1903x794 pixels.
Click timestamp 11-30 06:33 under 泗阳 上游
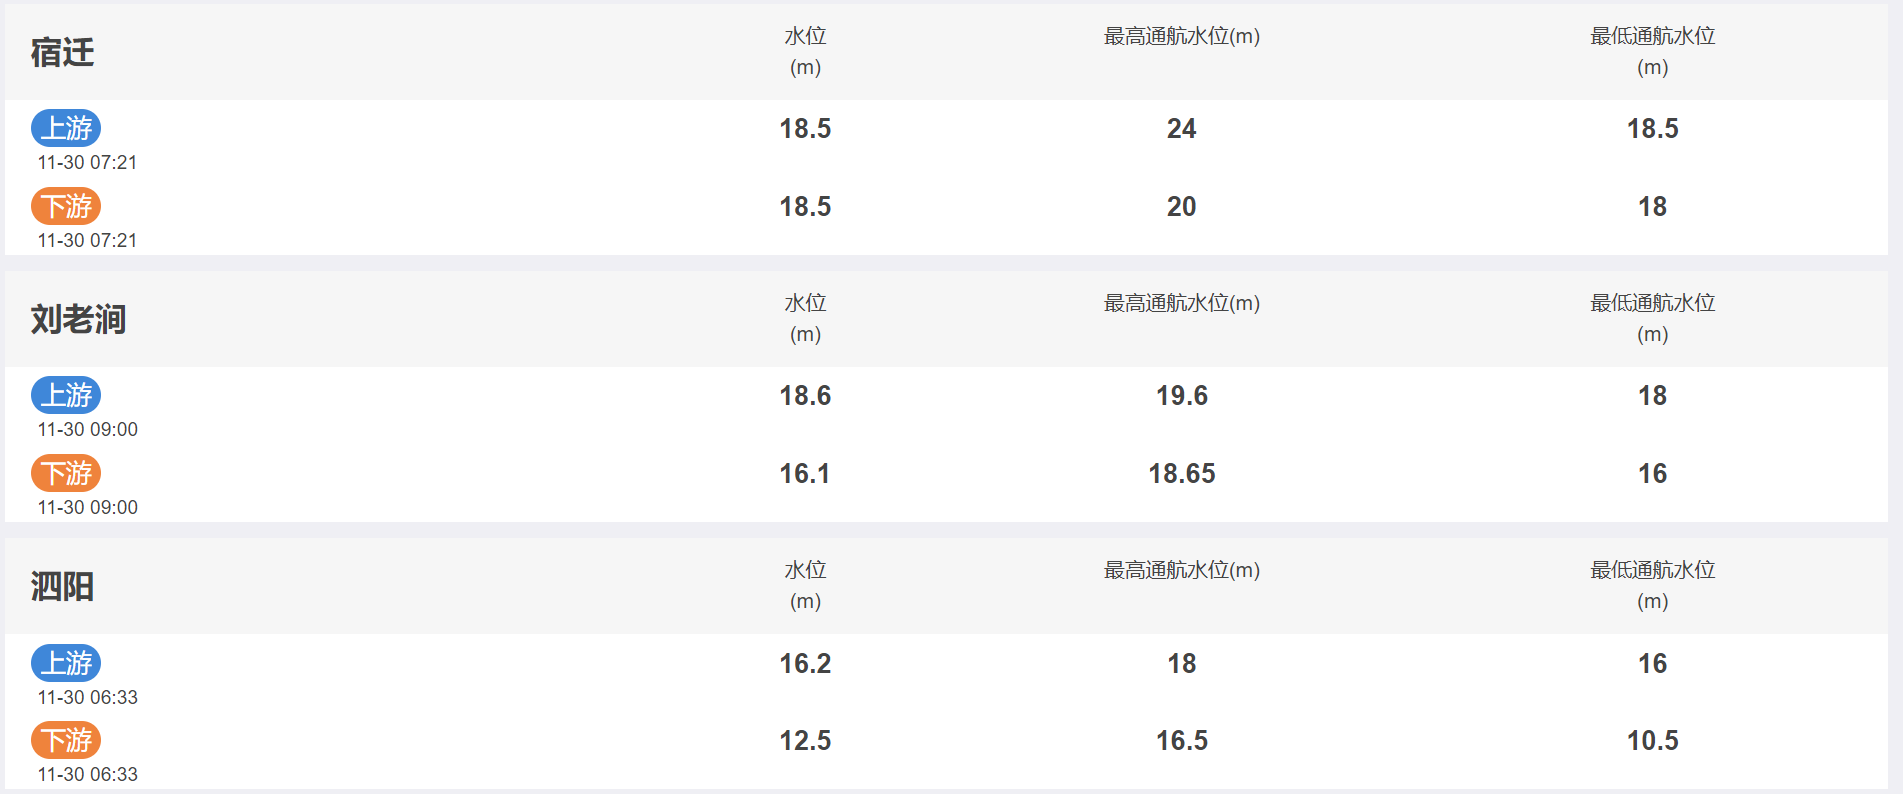click(x=88, y=697)
